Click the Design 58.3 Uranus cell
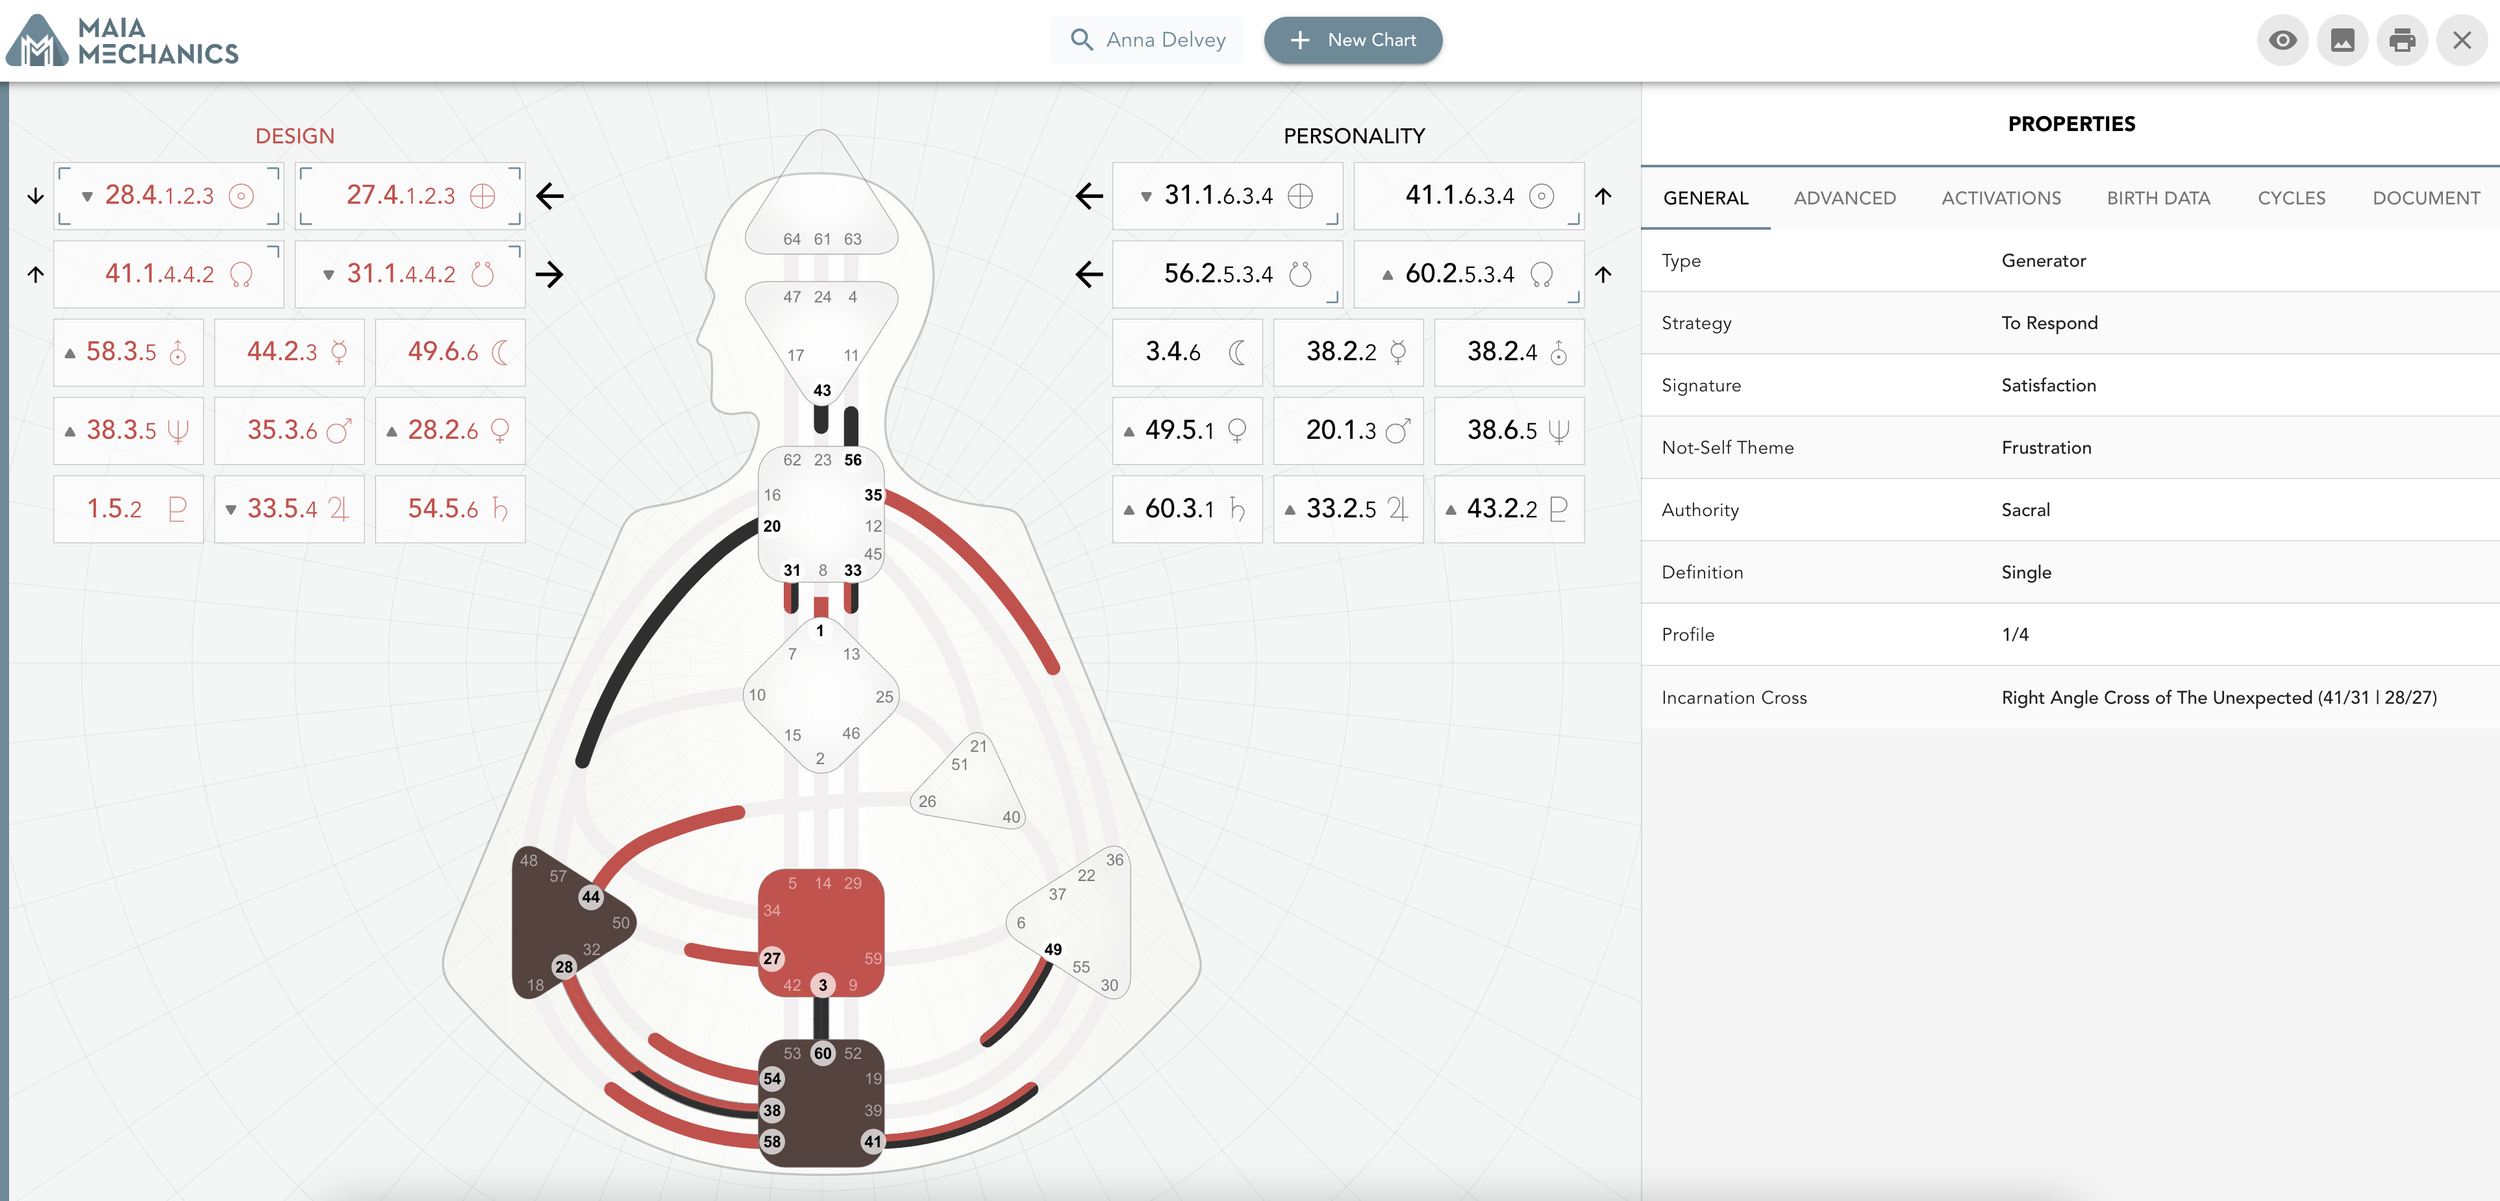Image resolution: width=2500 pixels, height=1201 pixels. [x=129, y=352]
